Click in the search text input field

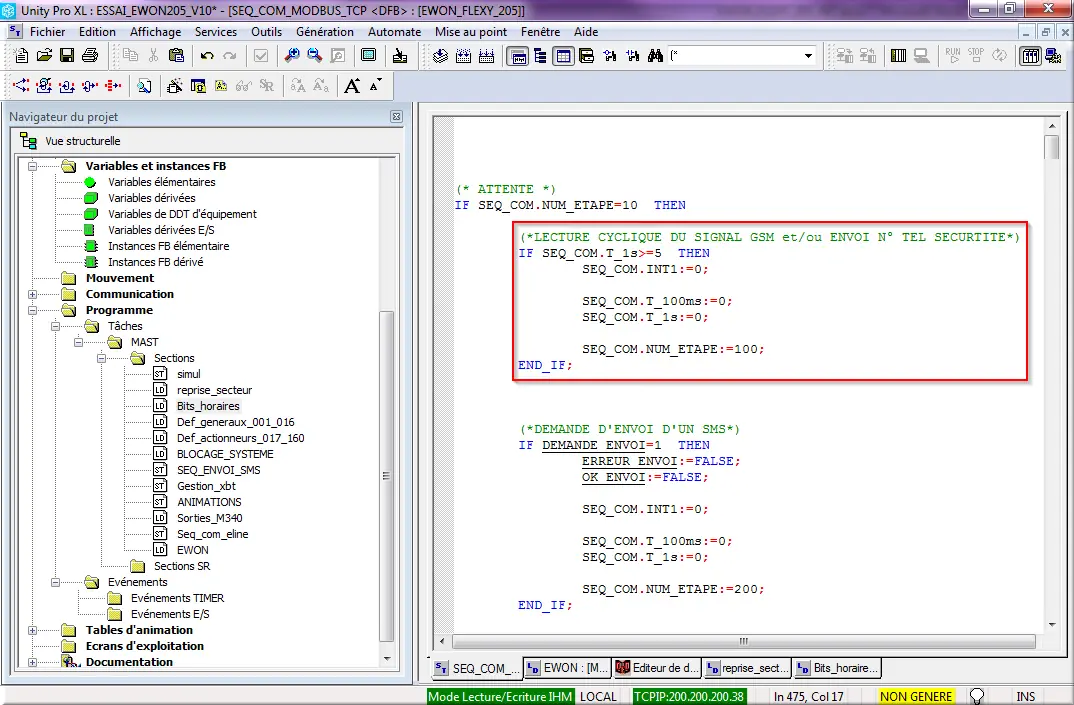734,56
